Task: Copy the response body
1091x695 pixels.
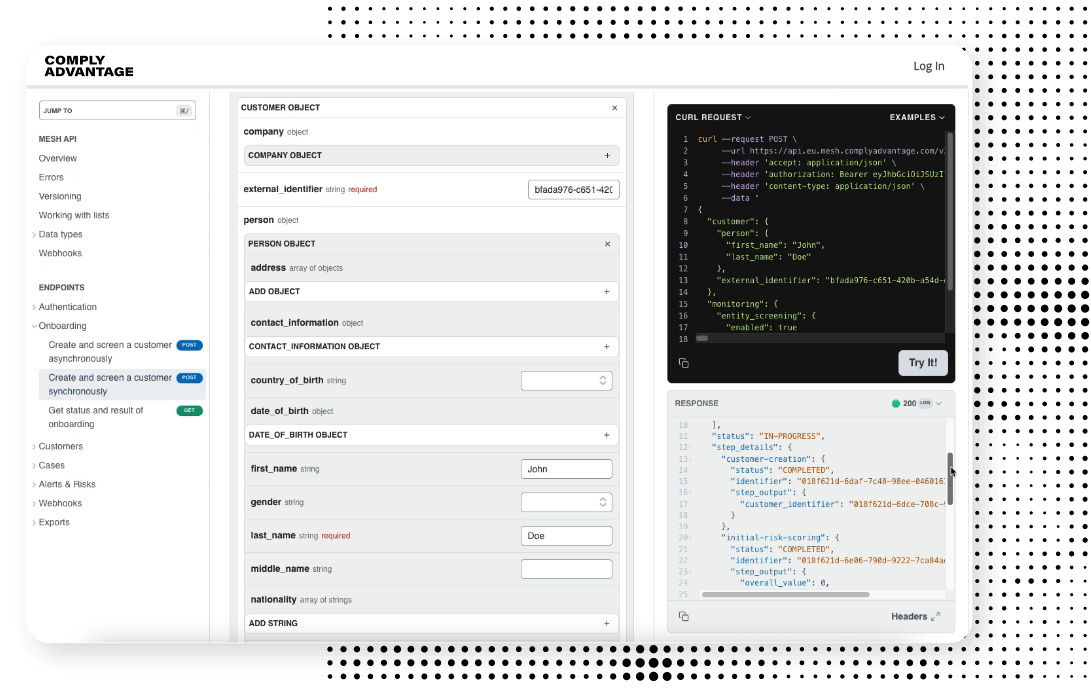Action: [x=684, y=616]
